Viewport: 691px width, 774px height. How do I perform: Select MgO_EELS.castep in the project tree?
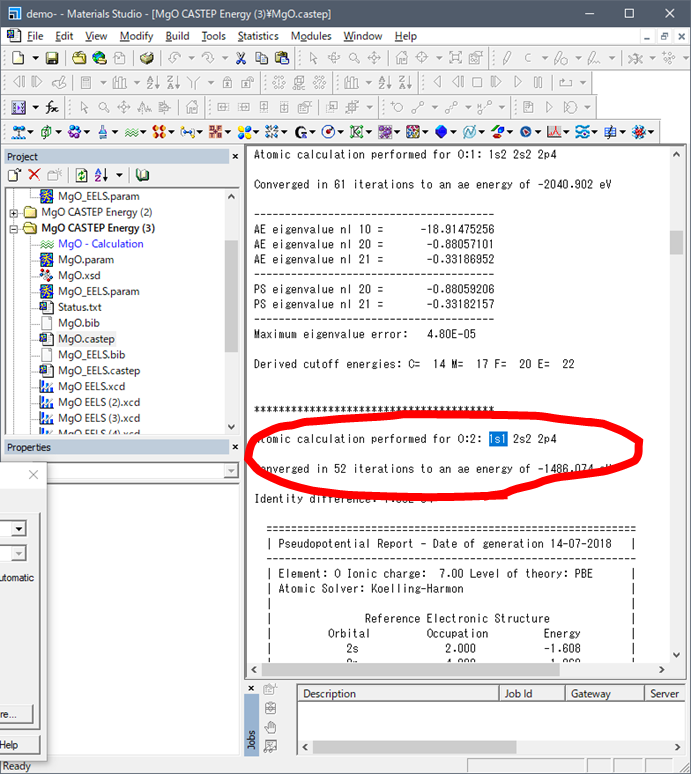(99, 370)
